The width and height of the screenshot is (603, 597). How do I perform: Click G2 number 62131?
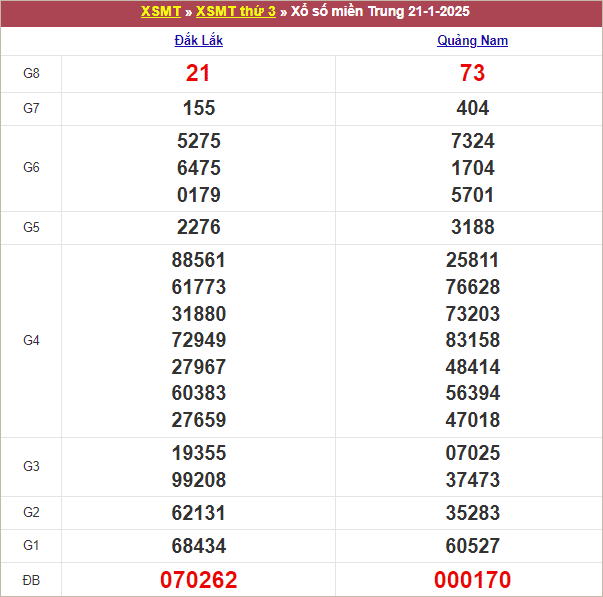click(x=199, y=513)
